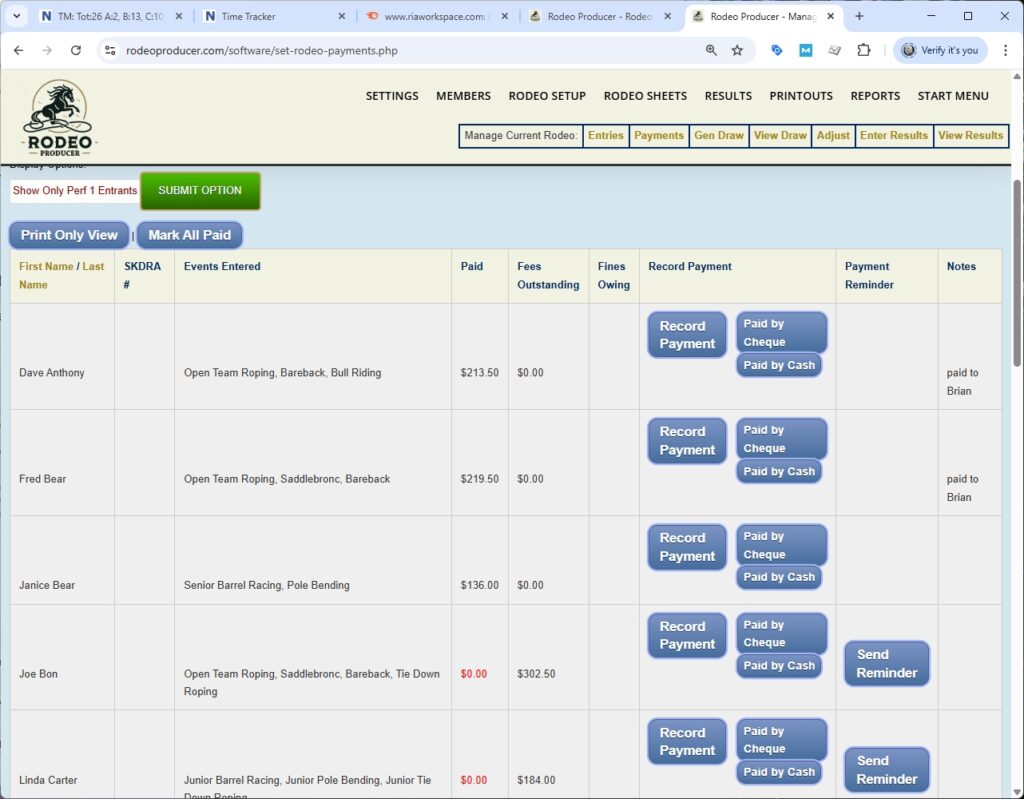Screen dimensions: 1024x799
Task: Reload the current page
Action: pyautogui.click(x=76, y=50)
